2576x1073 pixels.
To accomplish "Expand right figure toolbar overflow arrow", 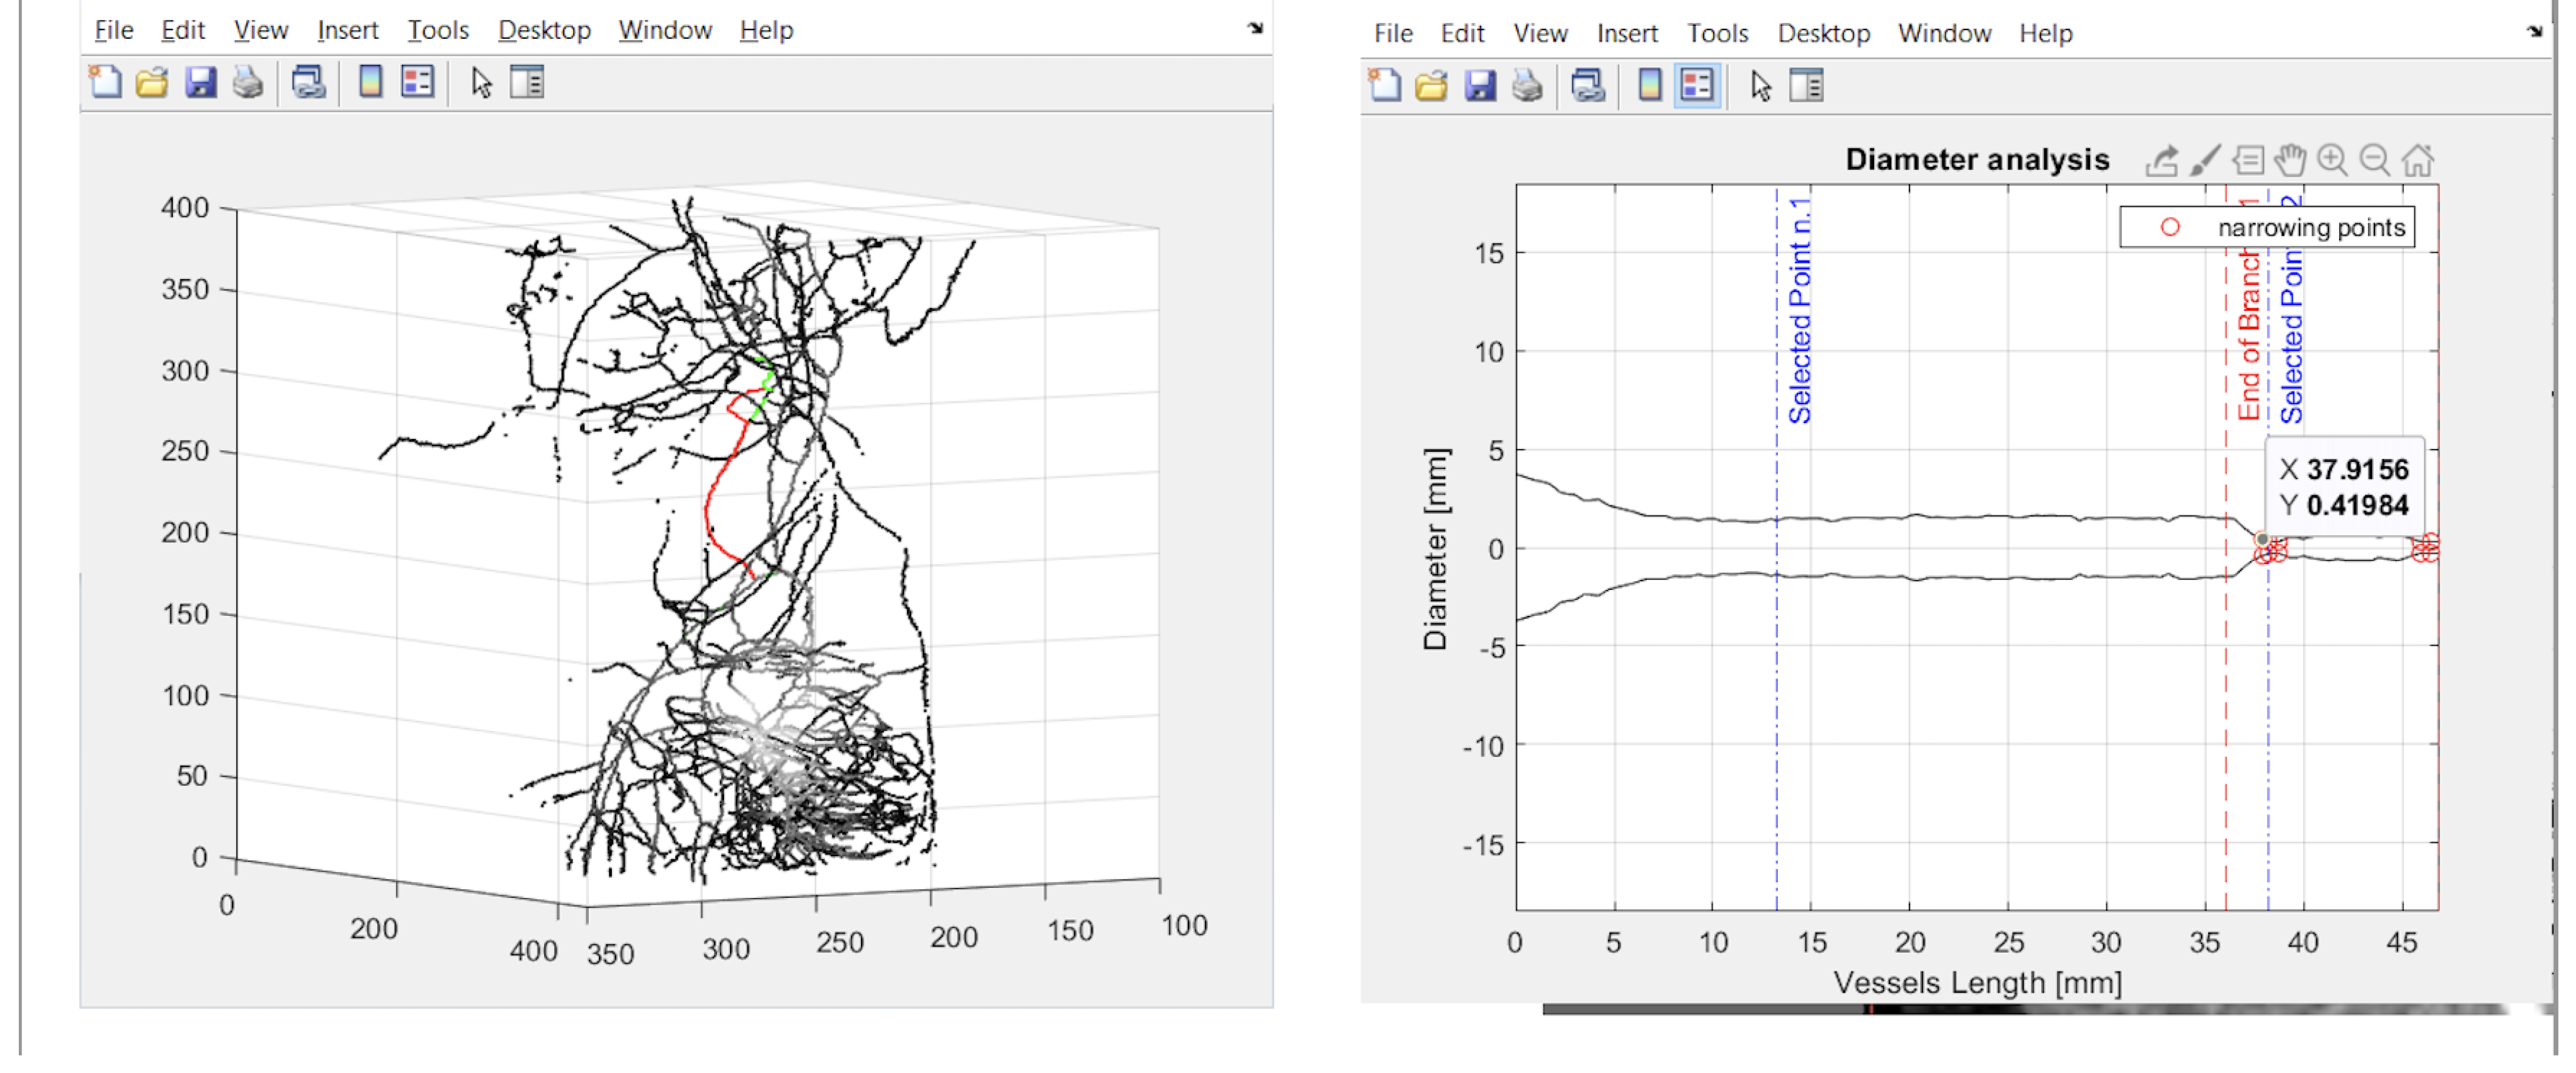I will point(2534,31).
